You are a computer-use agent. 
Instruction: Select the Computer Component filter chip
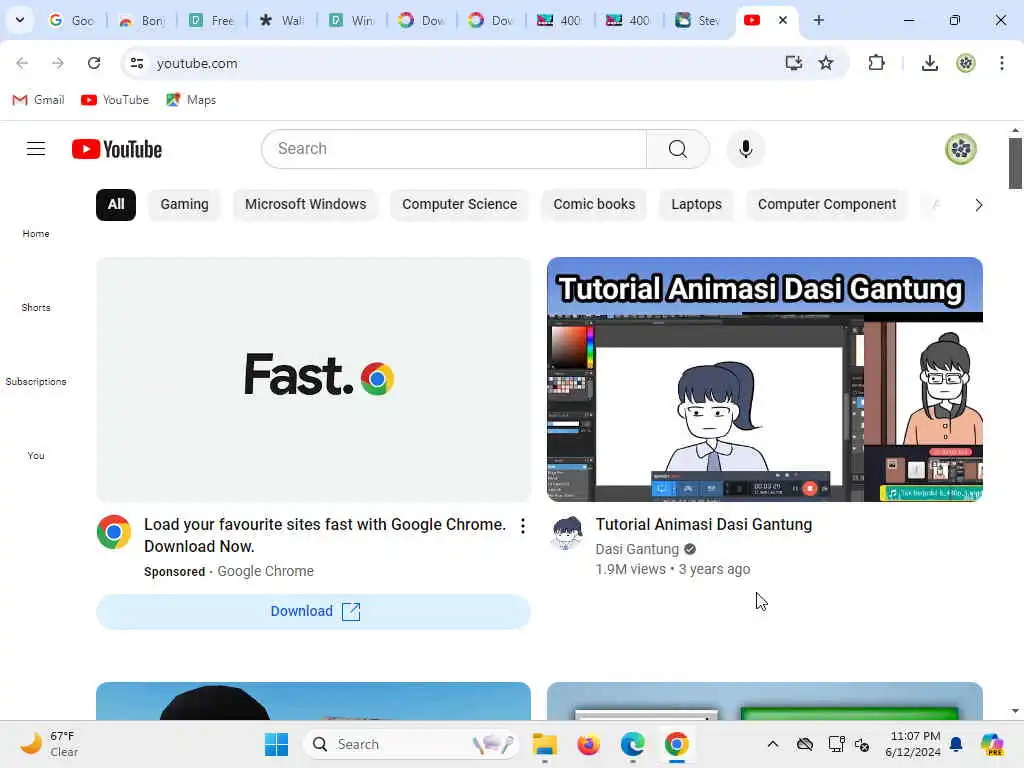tap(827, 204)
